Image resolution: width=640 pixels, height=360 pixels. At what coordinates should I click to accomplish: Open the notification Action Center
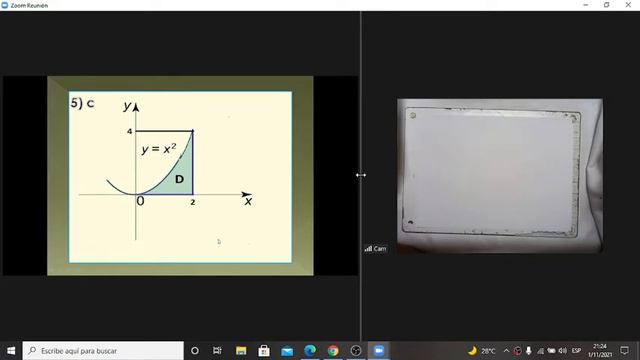pyautogui.click(x=624, y=351)
